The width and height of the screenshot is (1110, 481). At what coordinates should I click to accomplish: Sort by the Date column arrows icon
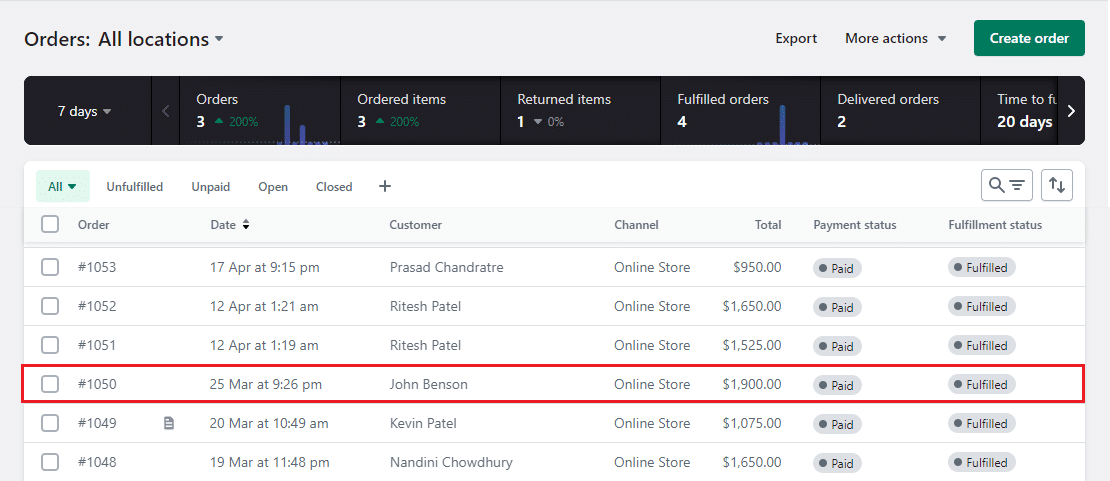pyautogui.click(x=246, y=225)
